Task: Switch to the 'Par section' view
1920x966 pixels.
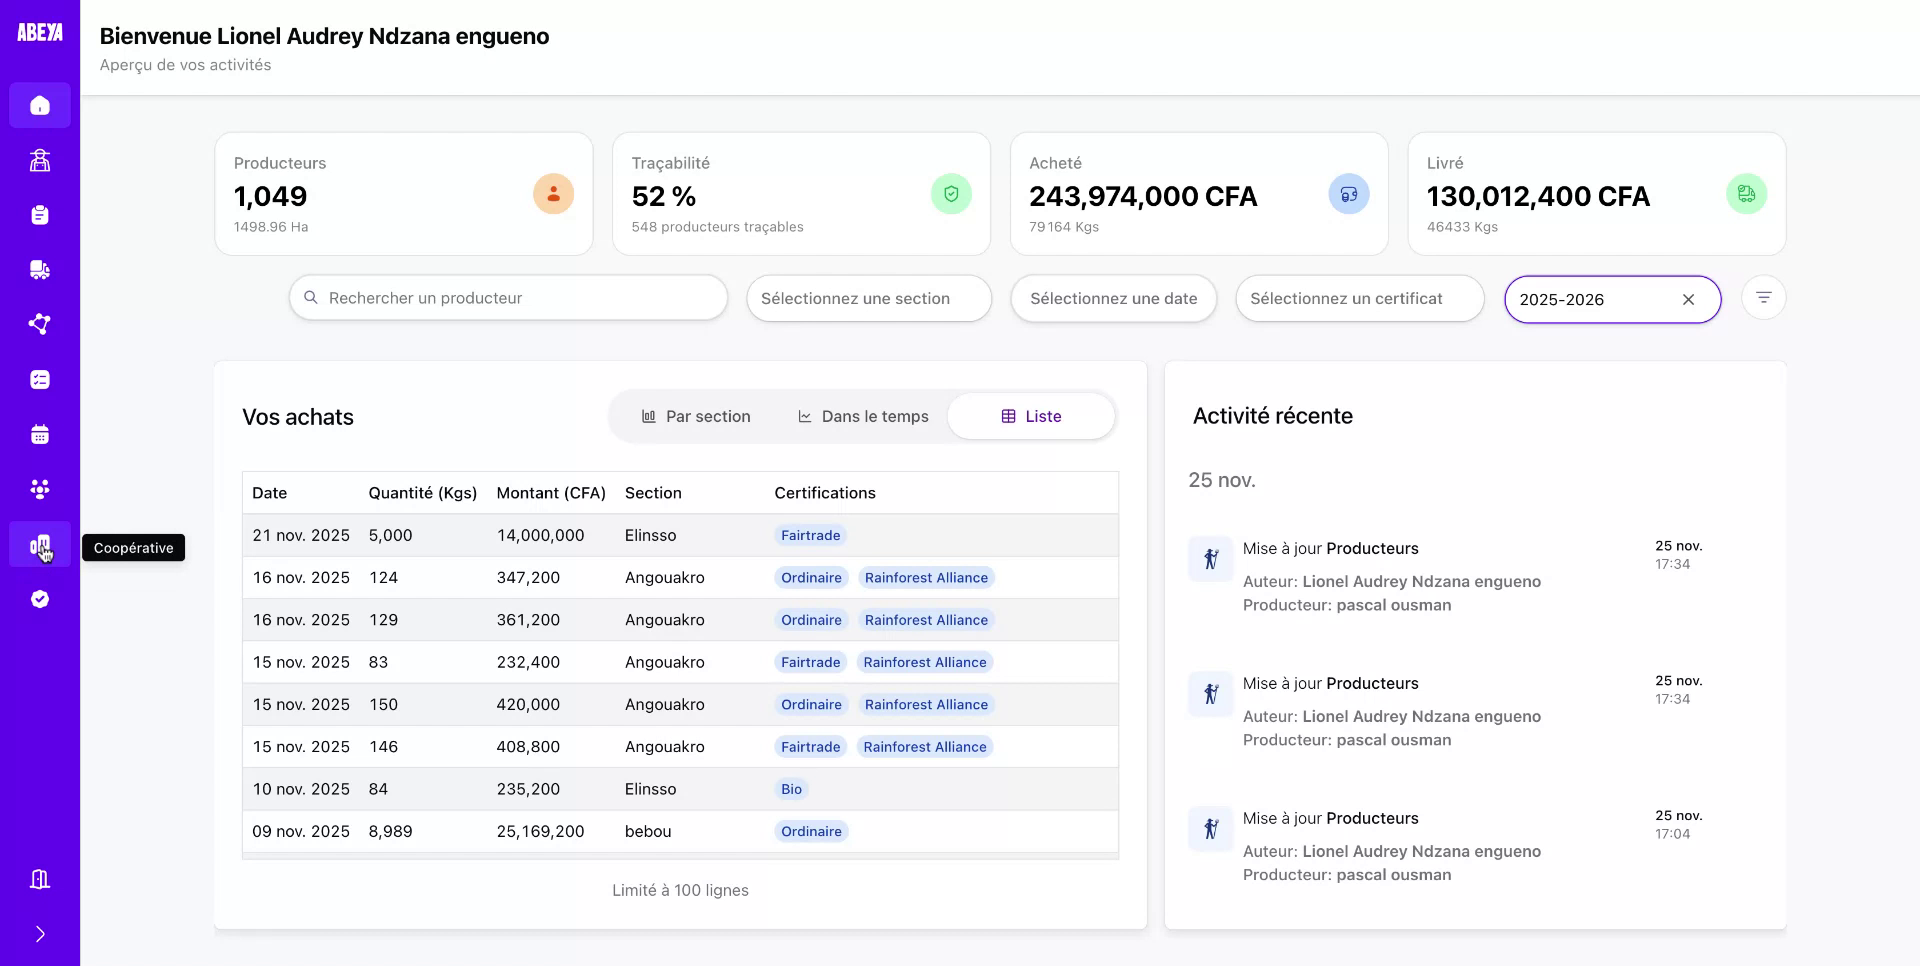Action: point(696,417)
